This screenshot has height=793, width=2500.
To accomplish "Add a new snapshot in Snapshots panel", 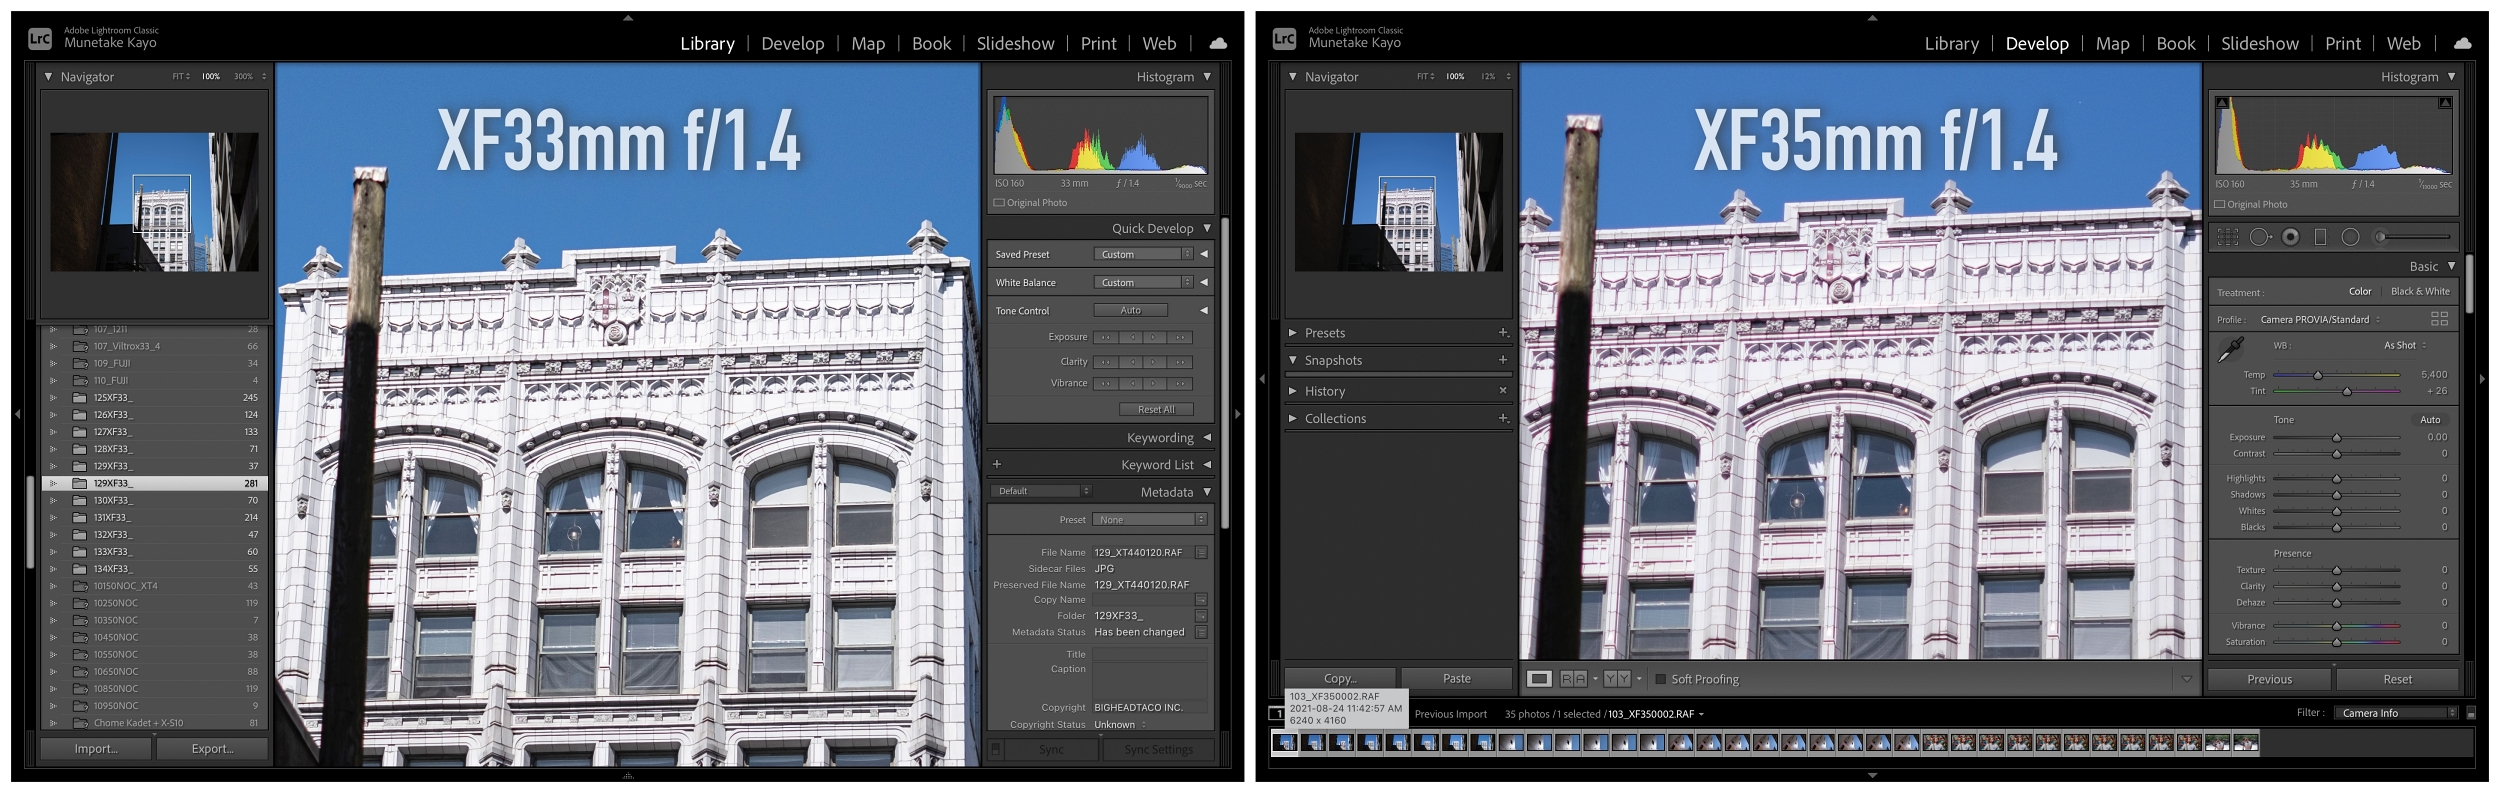I will (1503, 360).
